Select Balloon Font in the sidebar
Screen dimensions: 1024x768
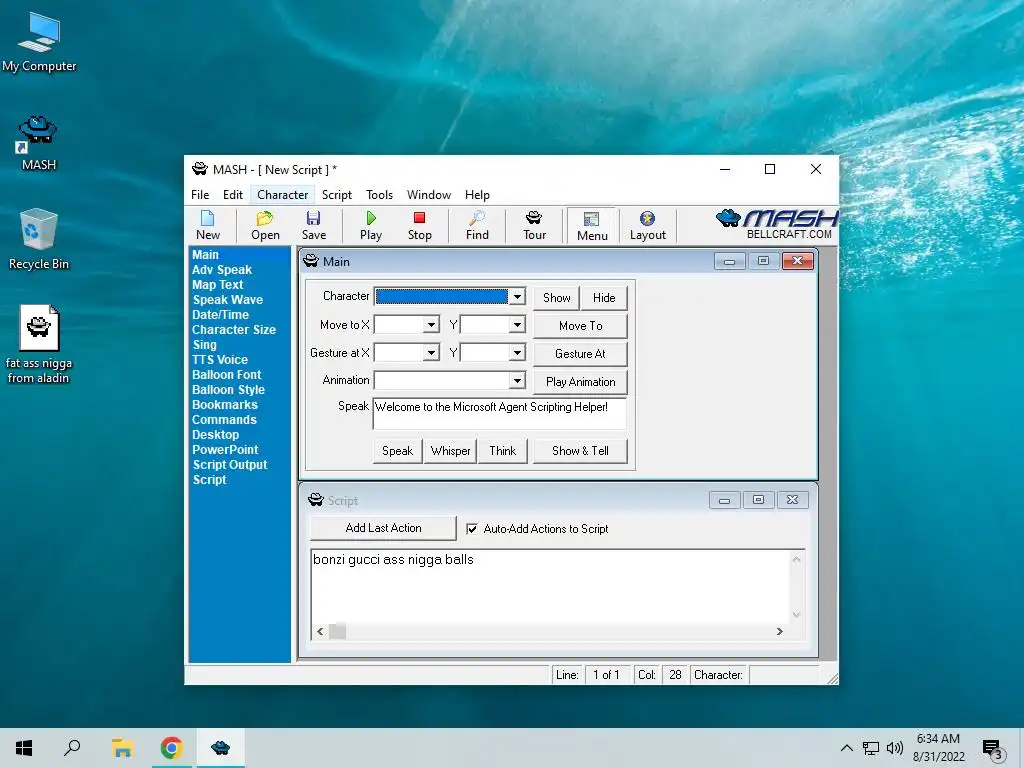[226, 375]
